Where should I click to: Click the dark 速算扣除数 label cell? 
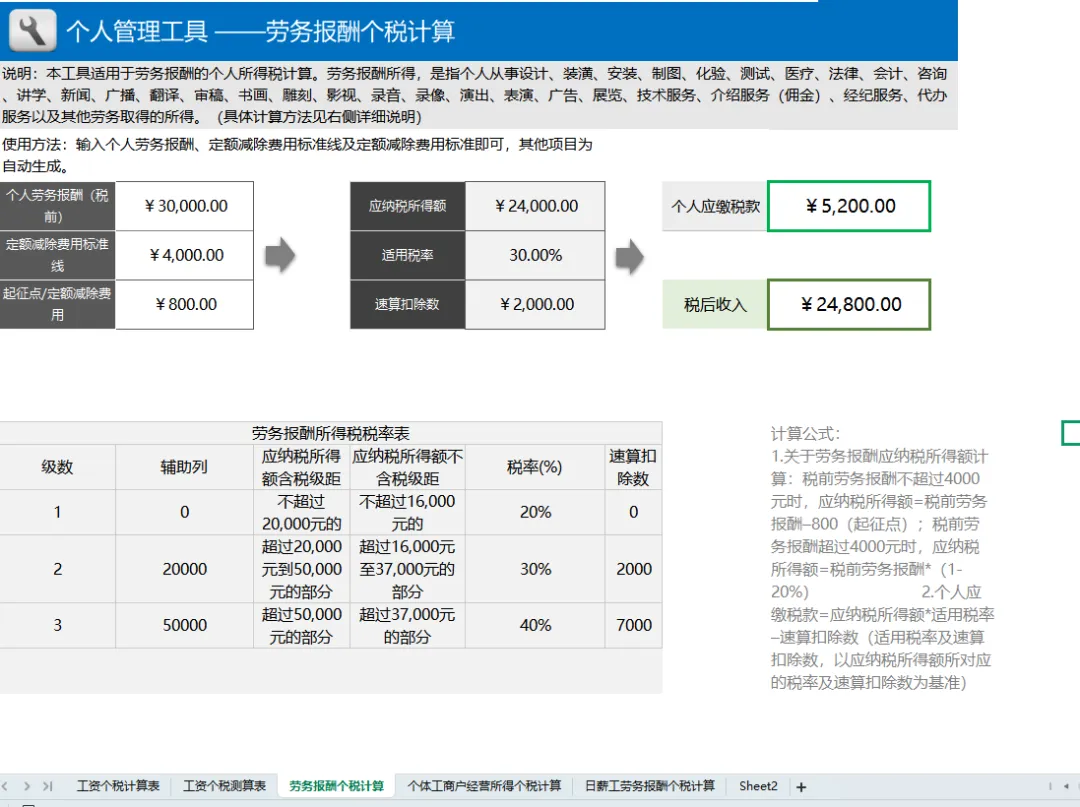[x=408, y=304]
